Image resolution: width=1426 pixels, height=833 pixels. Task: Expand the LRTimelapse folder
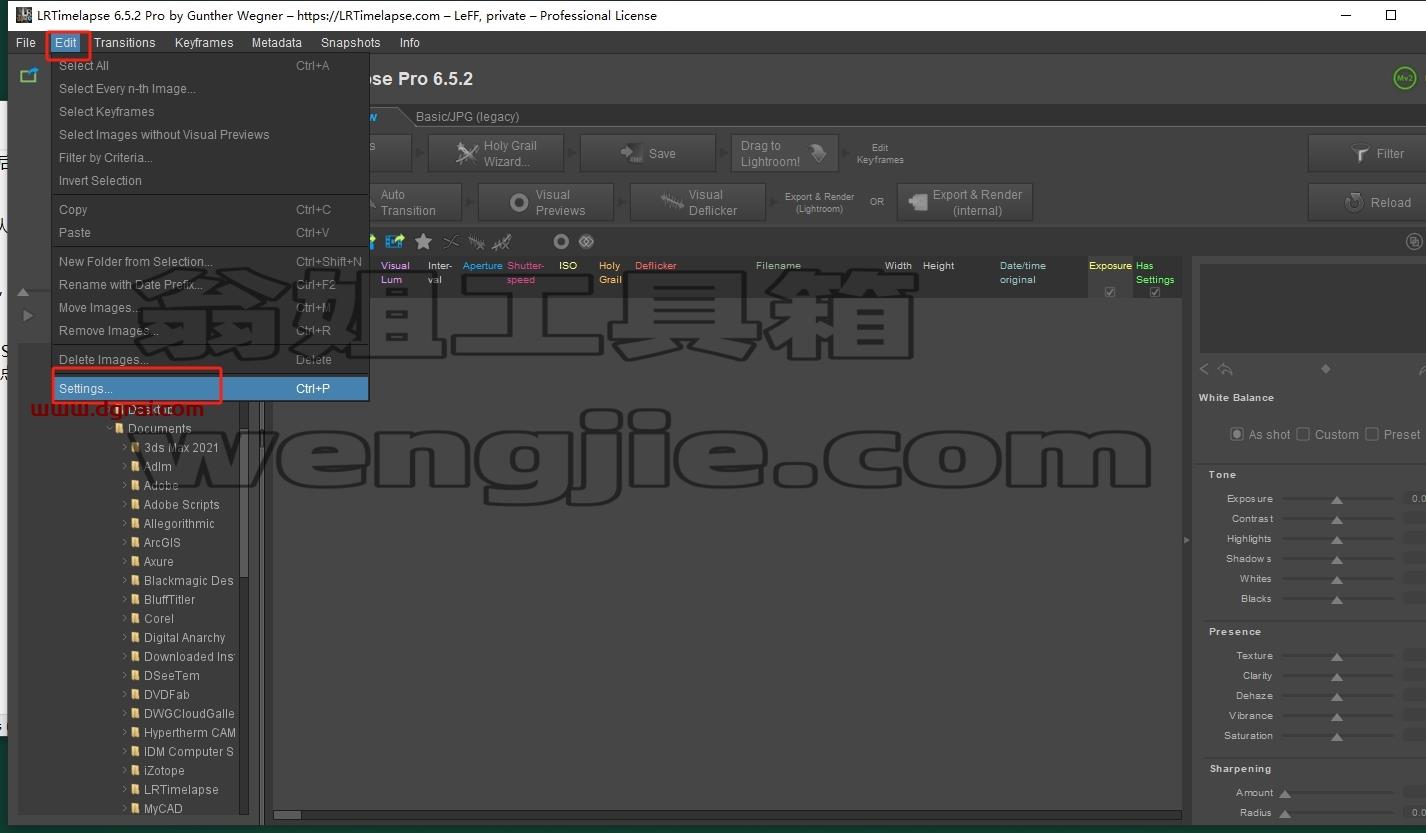click(x=125, y=789)
